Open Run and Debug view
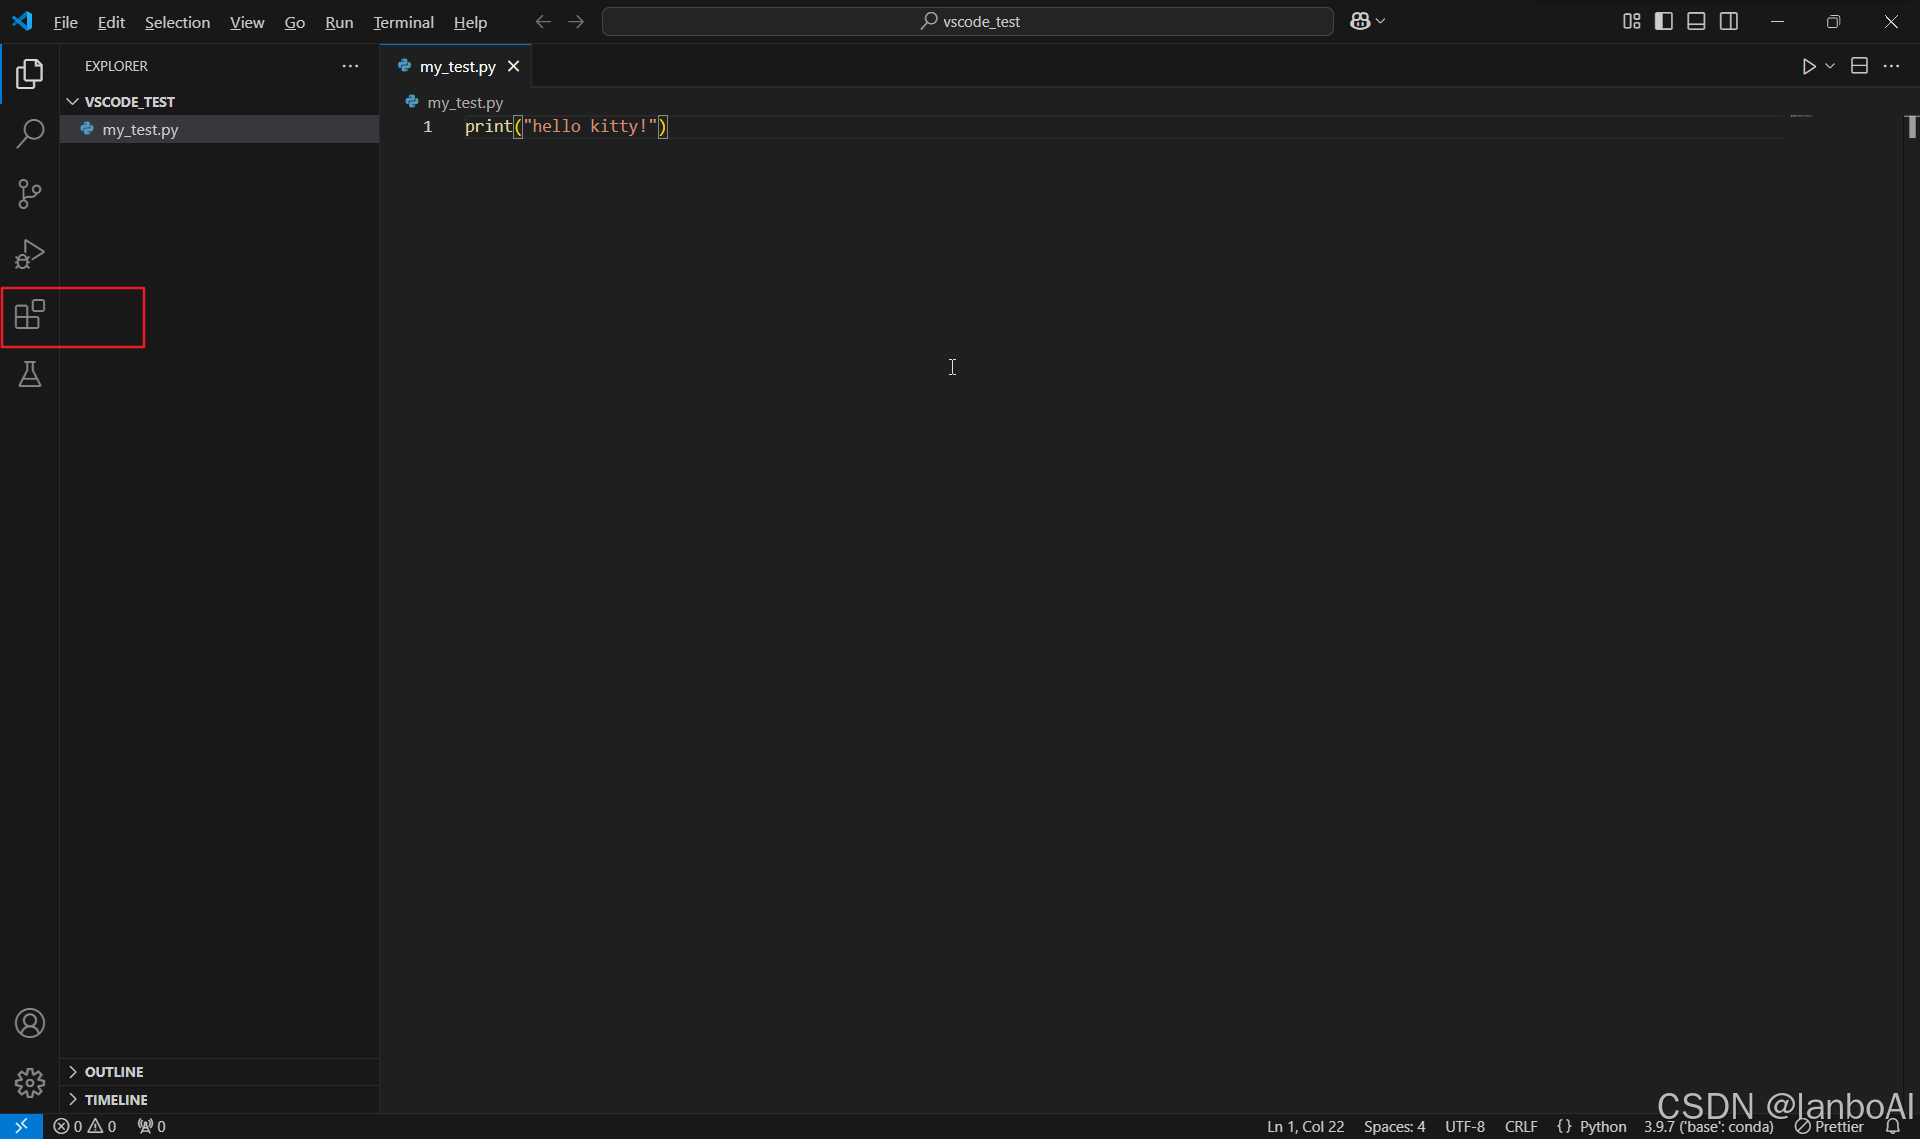 coord(30,254)
